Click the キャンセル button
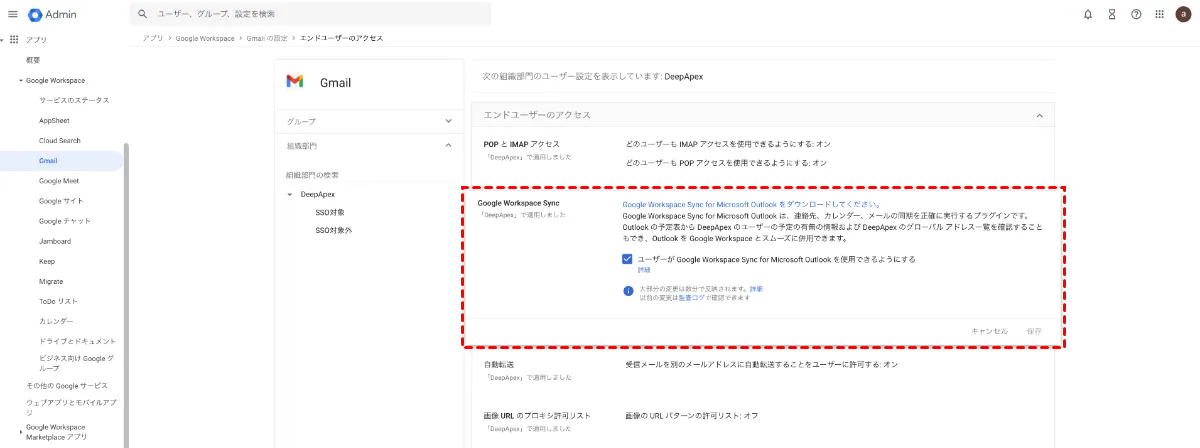This screenshot has height=448, width=1200. coord(989,330)
